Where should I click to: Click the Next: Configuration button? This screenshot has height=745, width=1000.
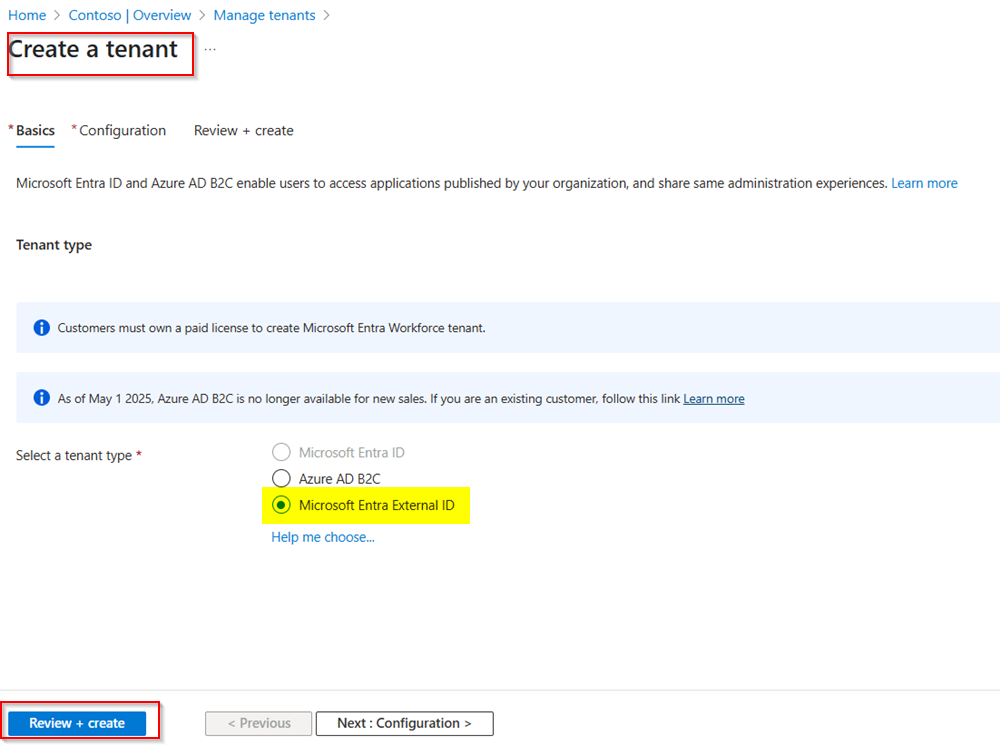[404, 723]
